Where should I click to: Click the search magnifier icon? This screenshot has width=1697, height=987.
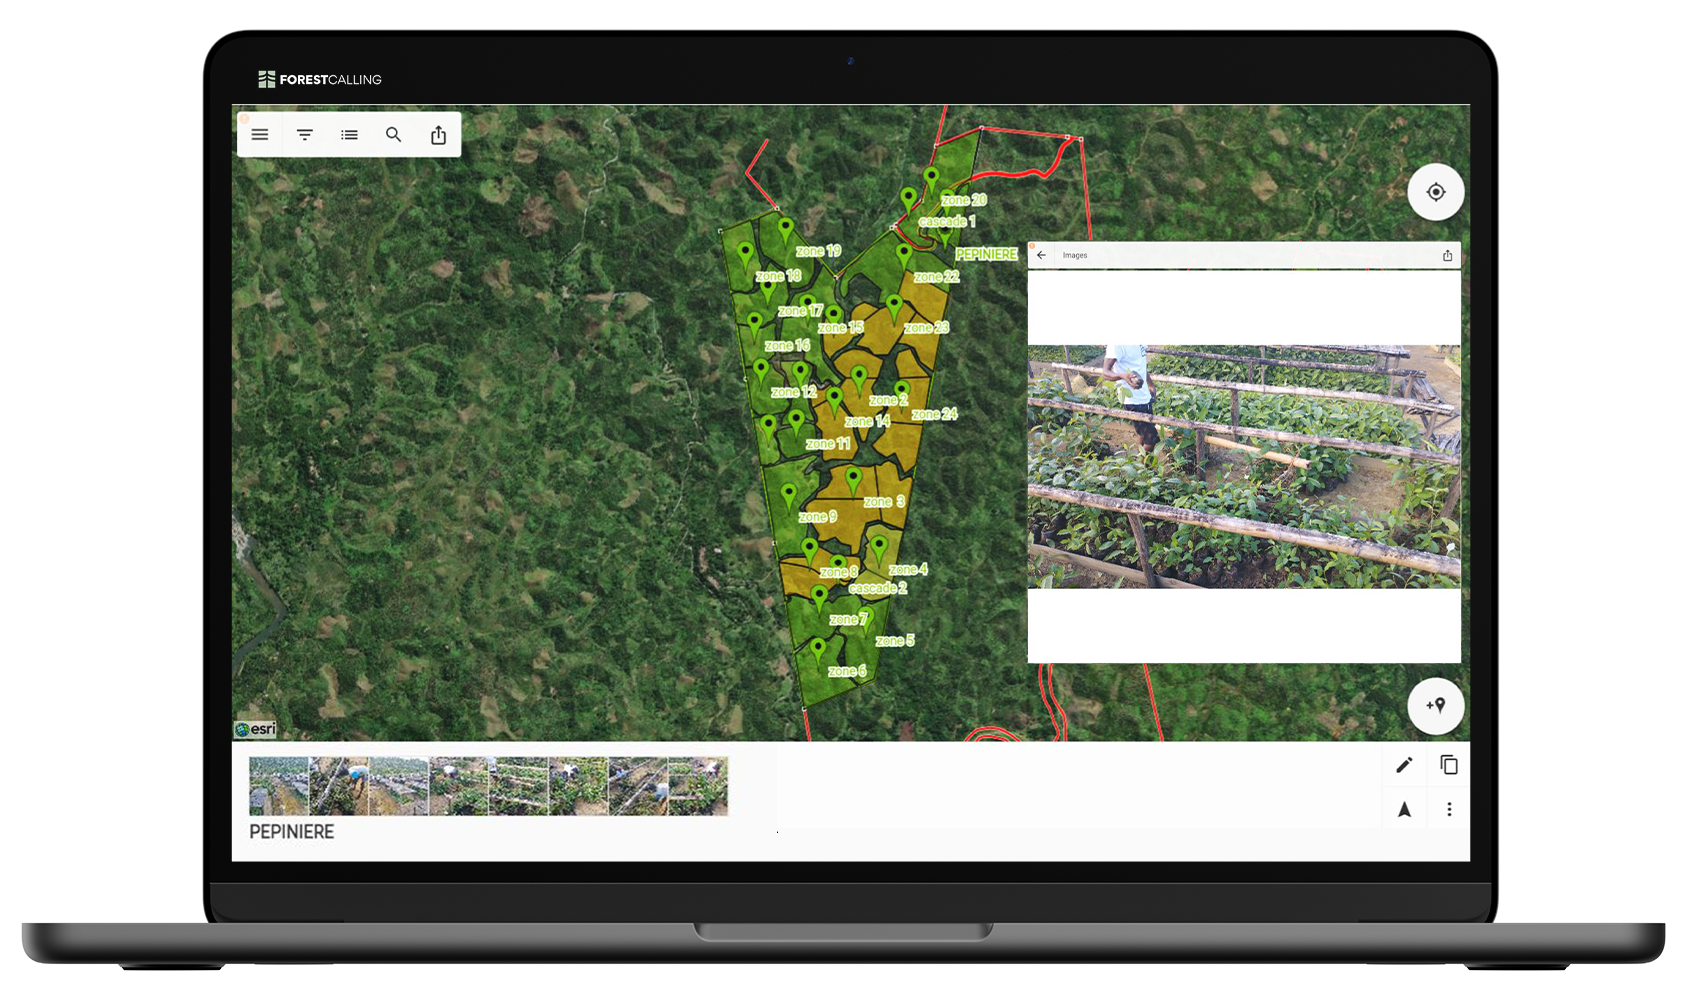pos(394,135)
